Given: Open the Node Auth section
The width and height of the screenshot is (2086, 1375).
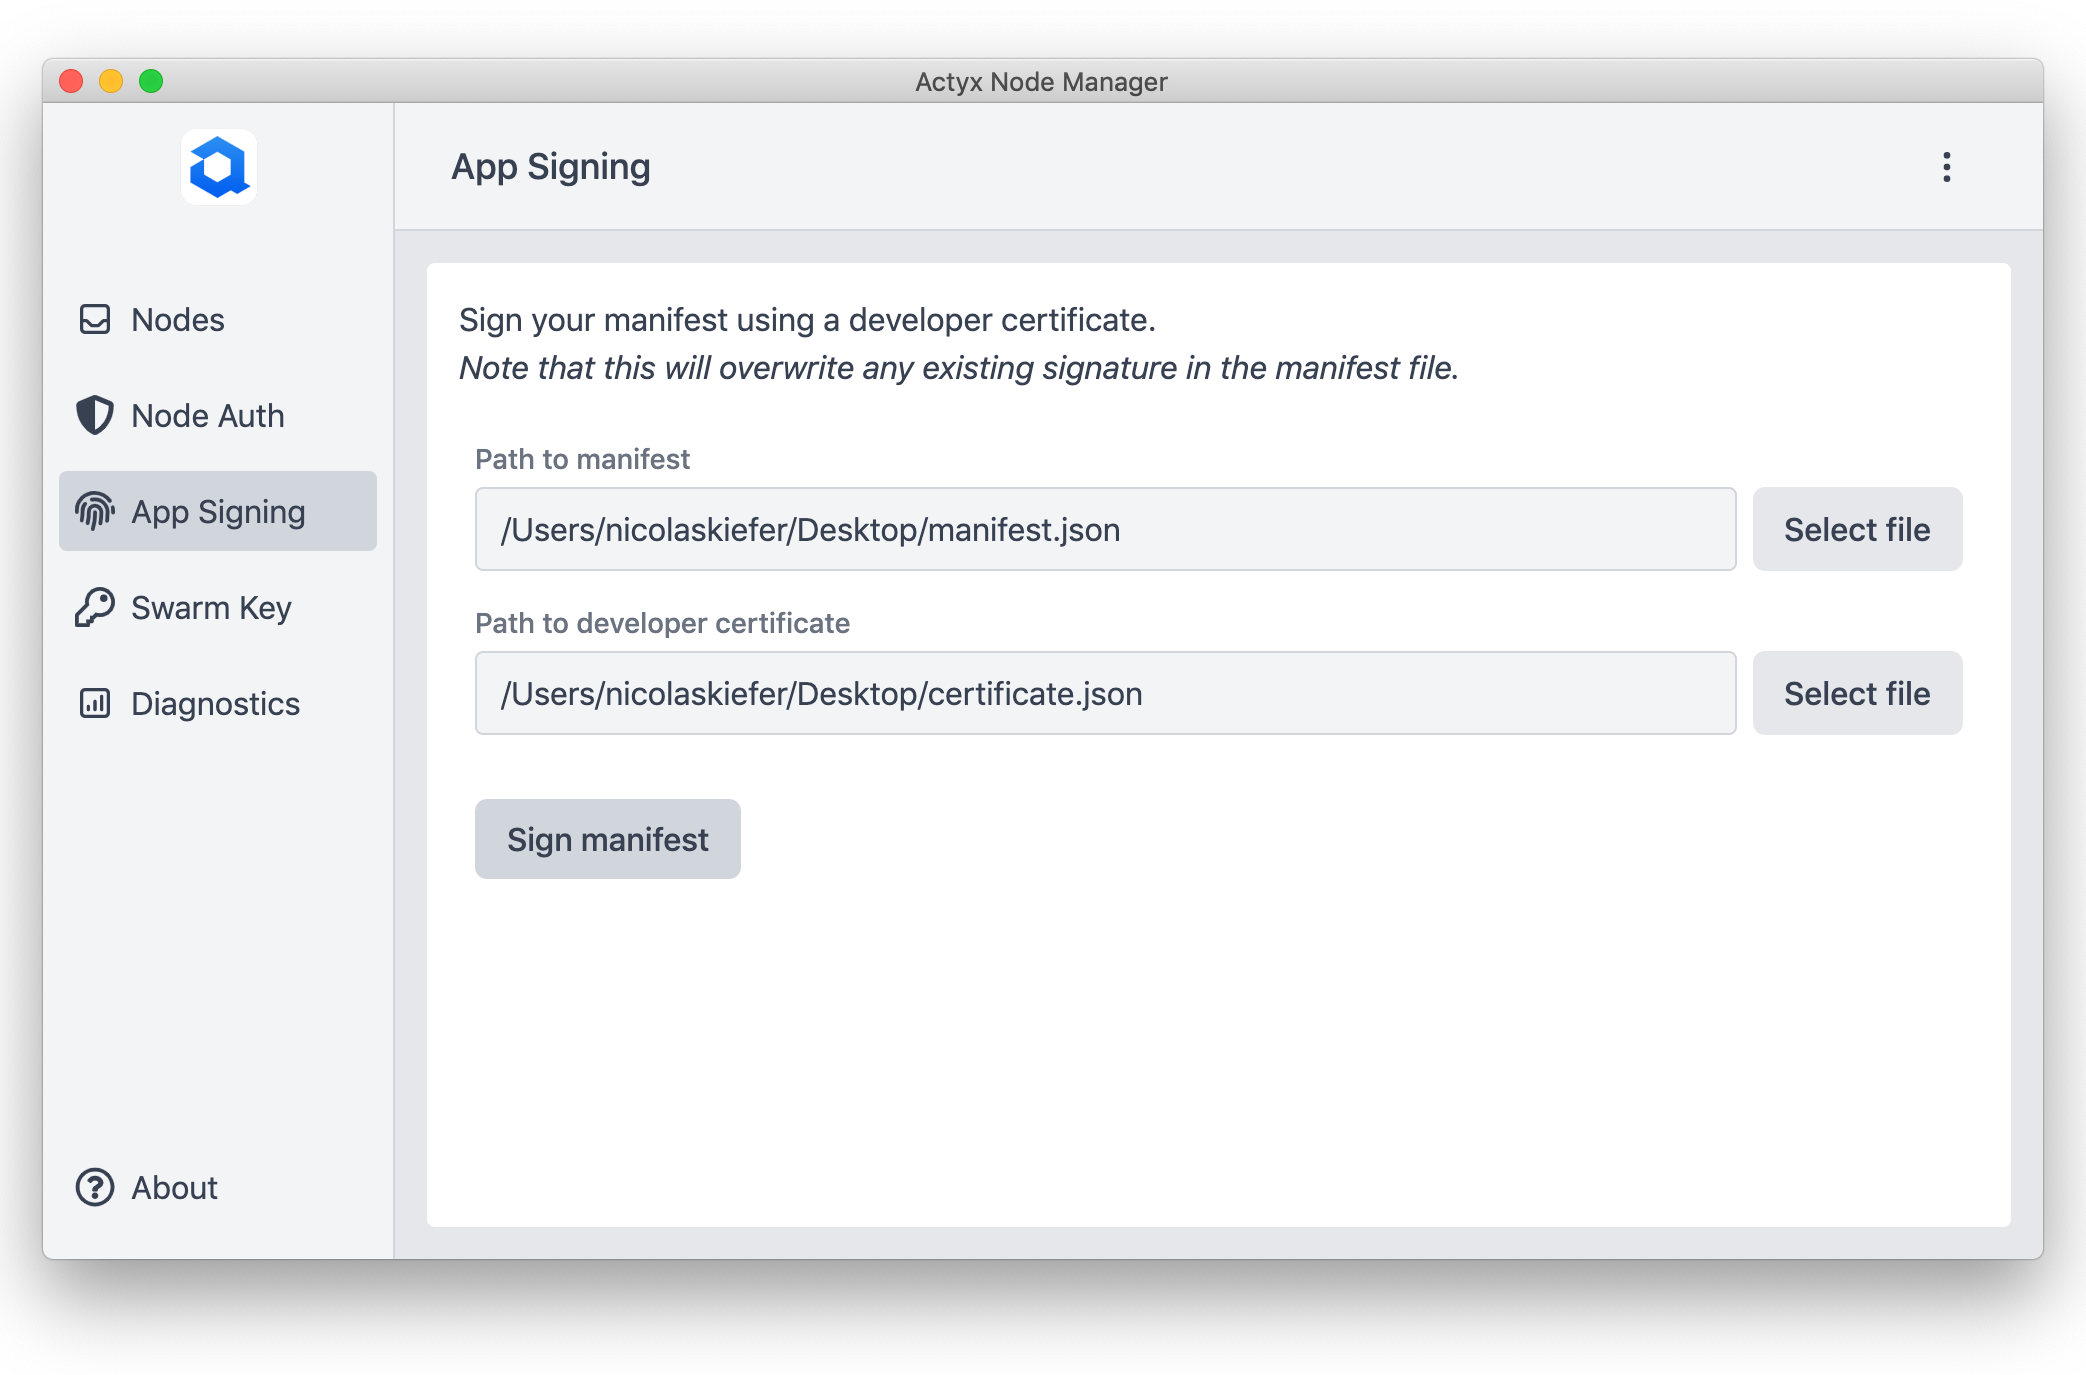Looking at the screenshot, I should (208, 415).
